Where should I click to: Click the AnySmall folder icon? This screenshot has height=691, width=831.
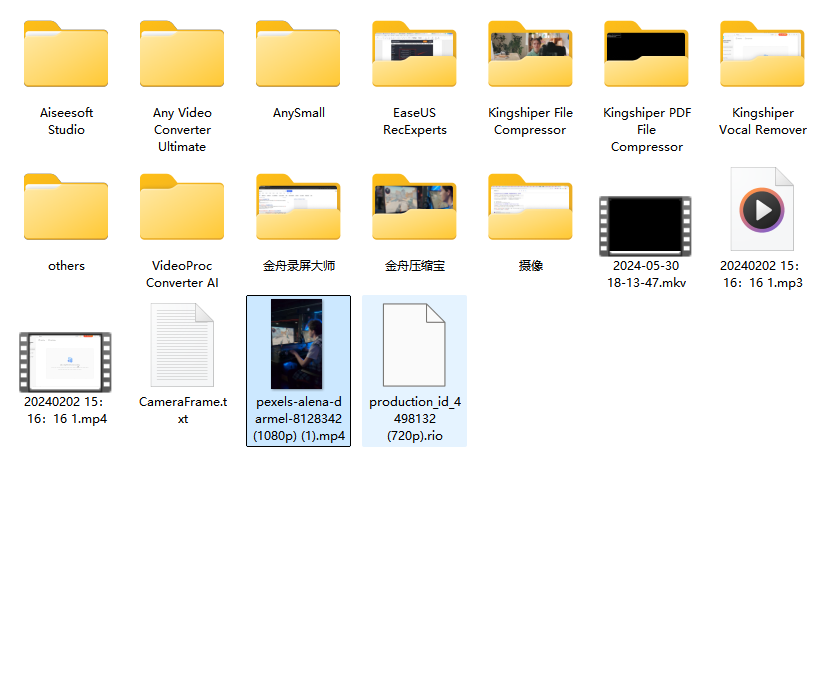click(298, 54)
